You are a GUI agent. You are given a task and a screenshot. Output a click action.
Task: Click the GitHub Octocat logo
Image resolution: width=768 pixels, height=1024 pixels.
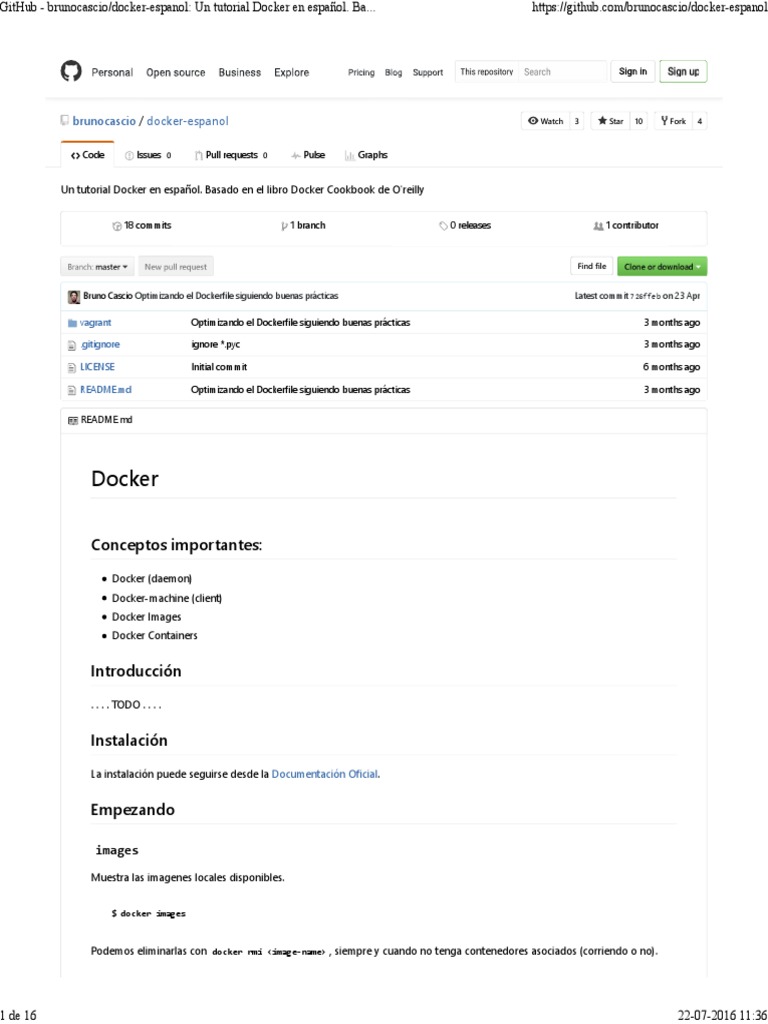(x=71, y=72)
